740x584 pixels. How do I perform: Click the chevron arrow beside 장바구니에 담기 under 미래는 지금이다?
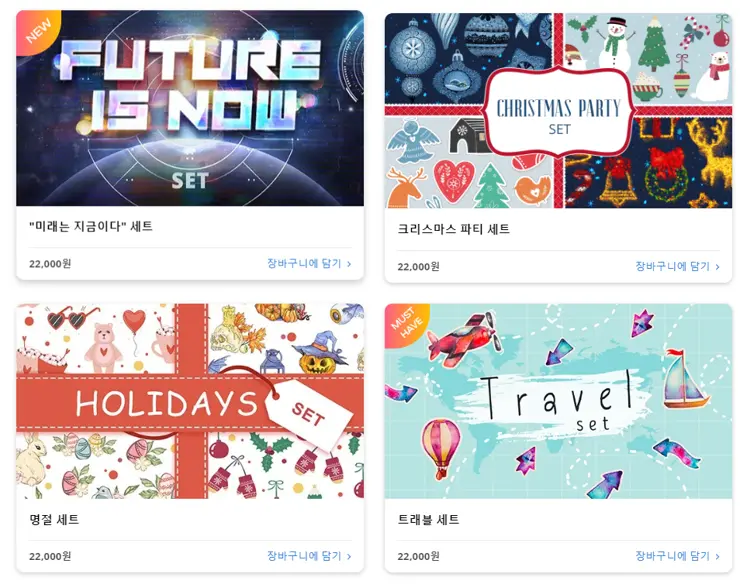click(349, 264)
